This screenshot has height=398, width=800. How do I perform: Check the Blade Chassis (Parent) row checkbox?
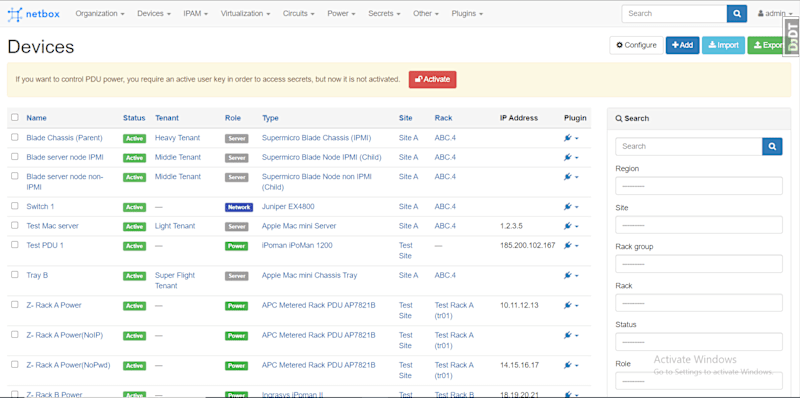click(15, 137)
